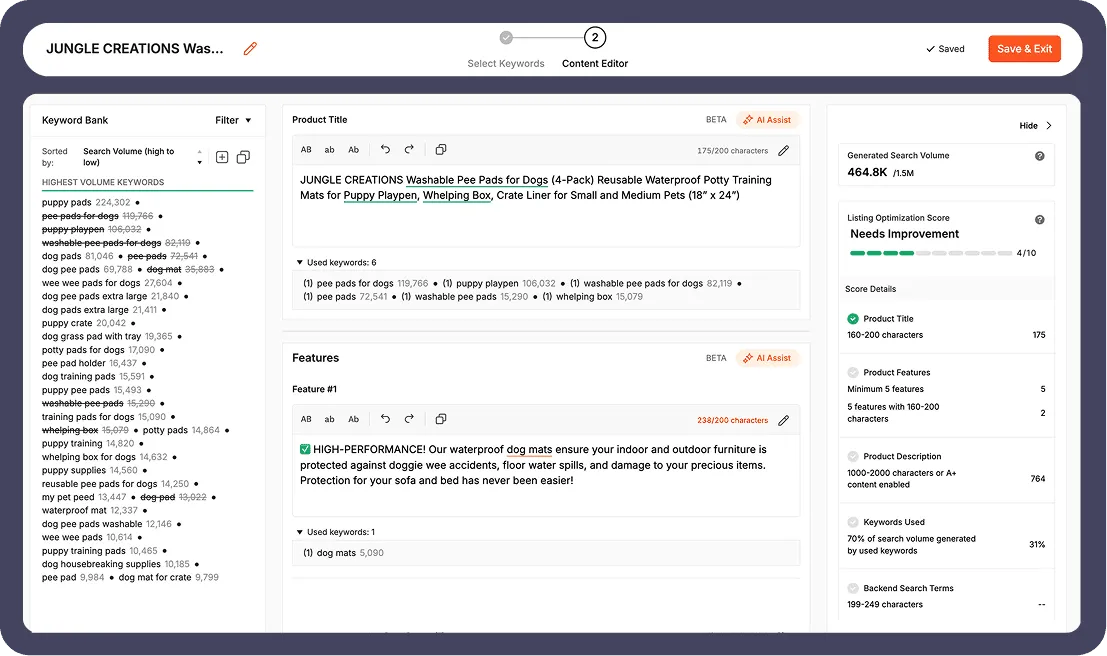Use AI Assist for Product Title

point(767,120)
